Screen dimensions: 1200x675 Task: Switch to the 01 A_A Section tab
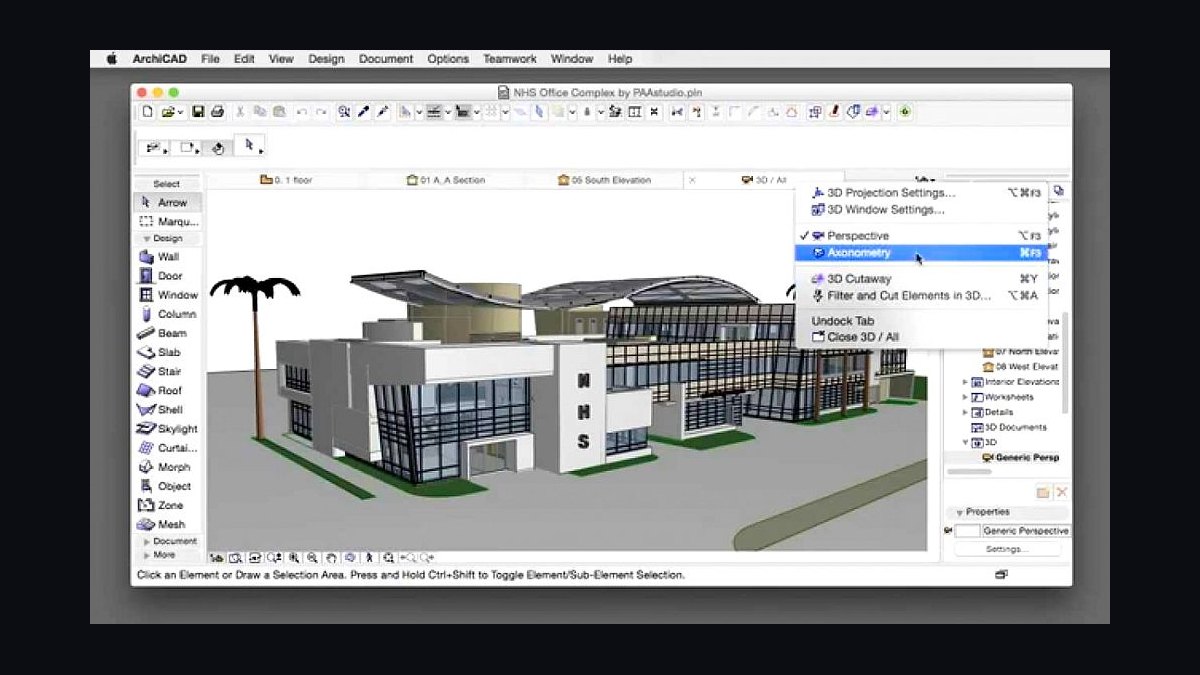(446, 180)
